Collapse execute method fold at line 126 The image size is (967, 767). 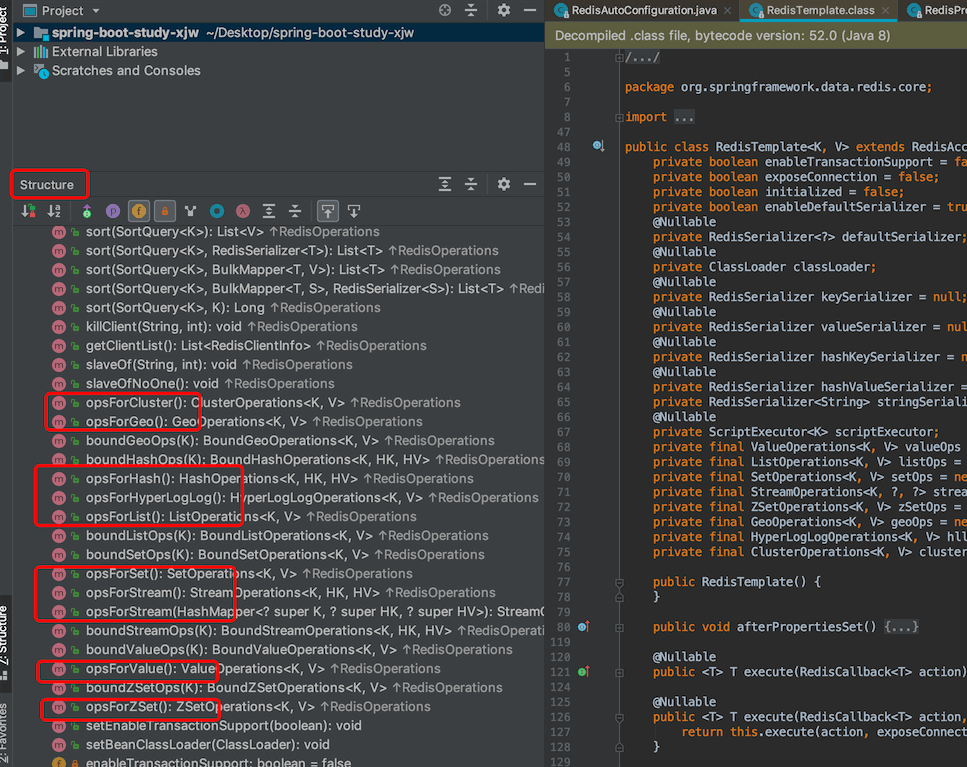619,717
